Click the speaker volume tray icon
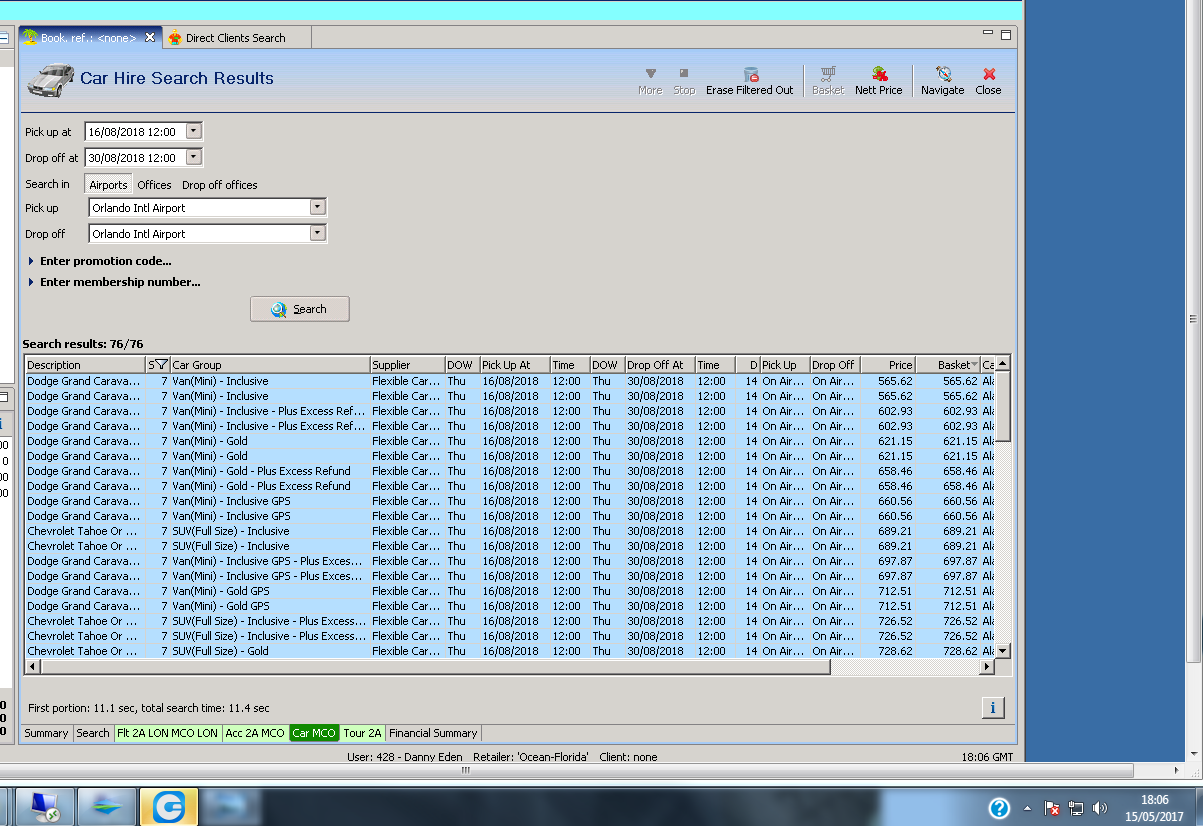 click(x=1100, y=808)
